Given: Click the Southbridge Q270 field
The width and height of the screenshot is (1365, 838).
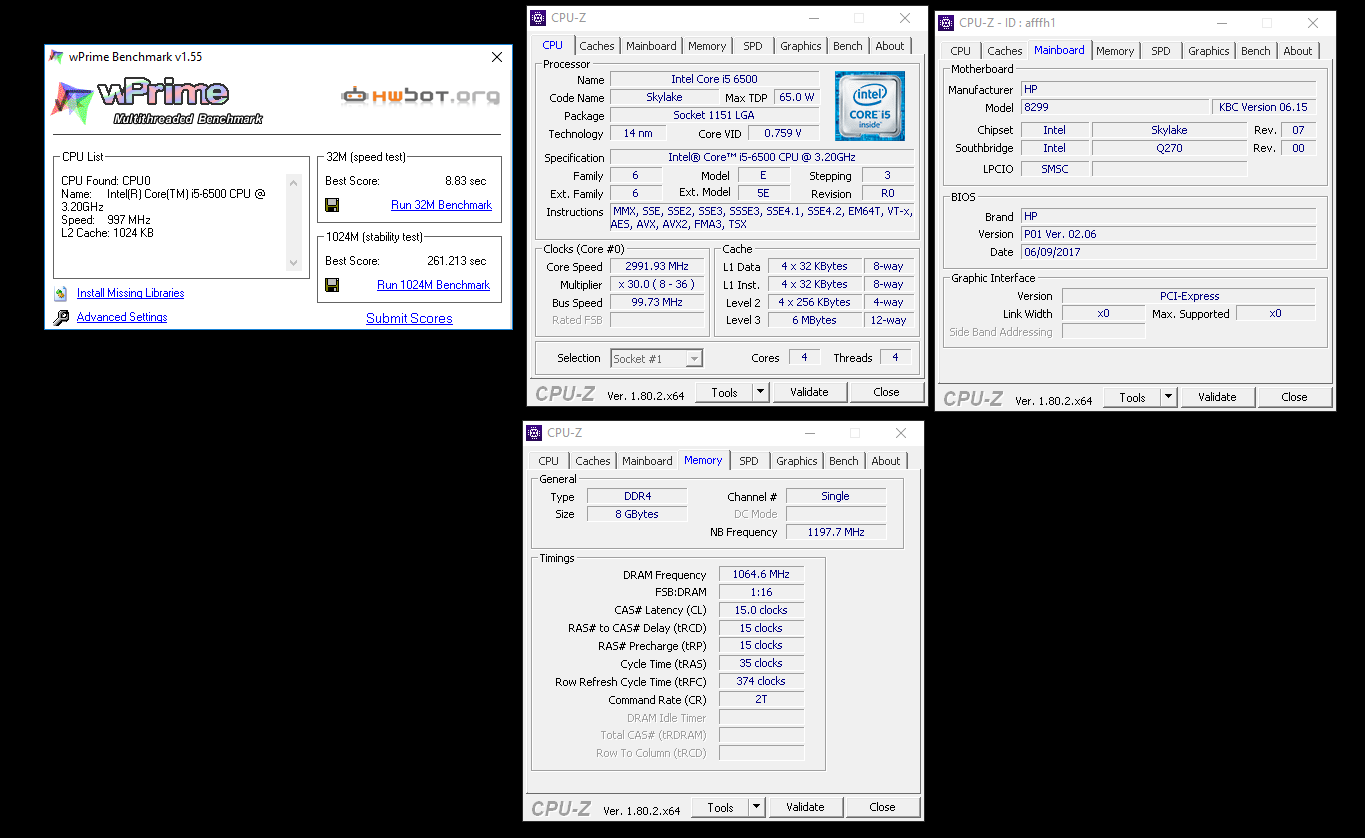Looking at the screenshot, I should point(1169,148).
